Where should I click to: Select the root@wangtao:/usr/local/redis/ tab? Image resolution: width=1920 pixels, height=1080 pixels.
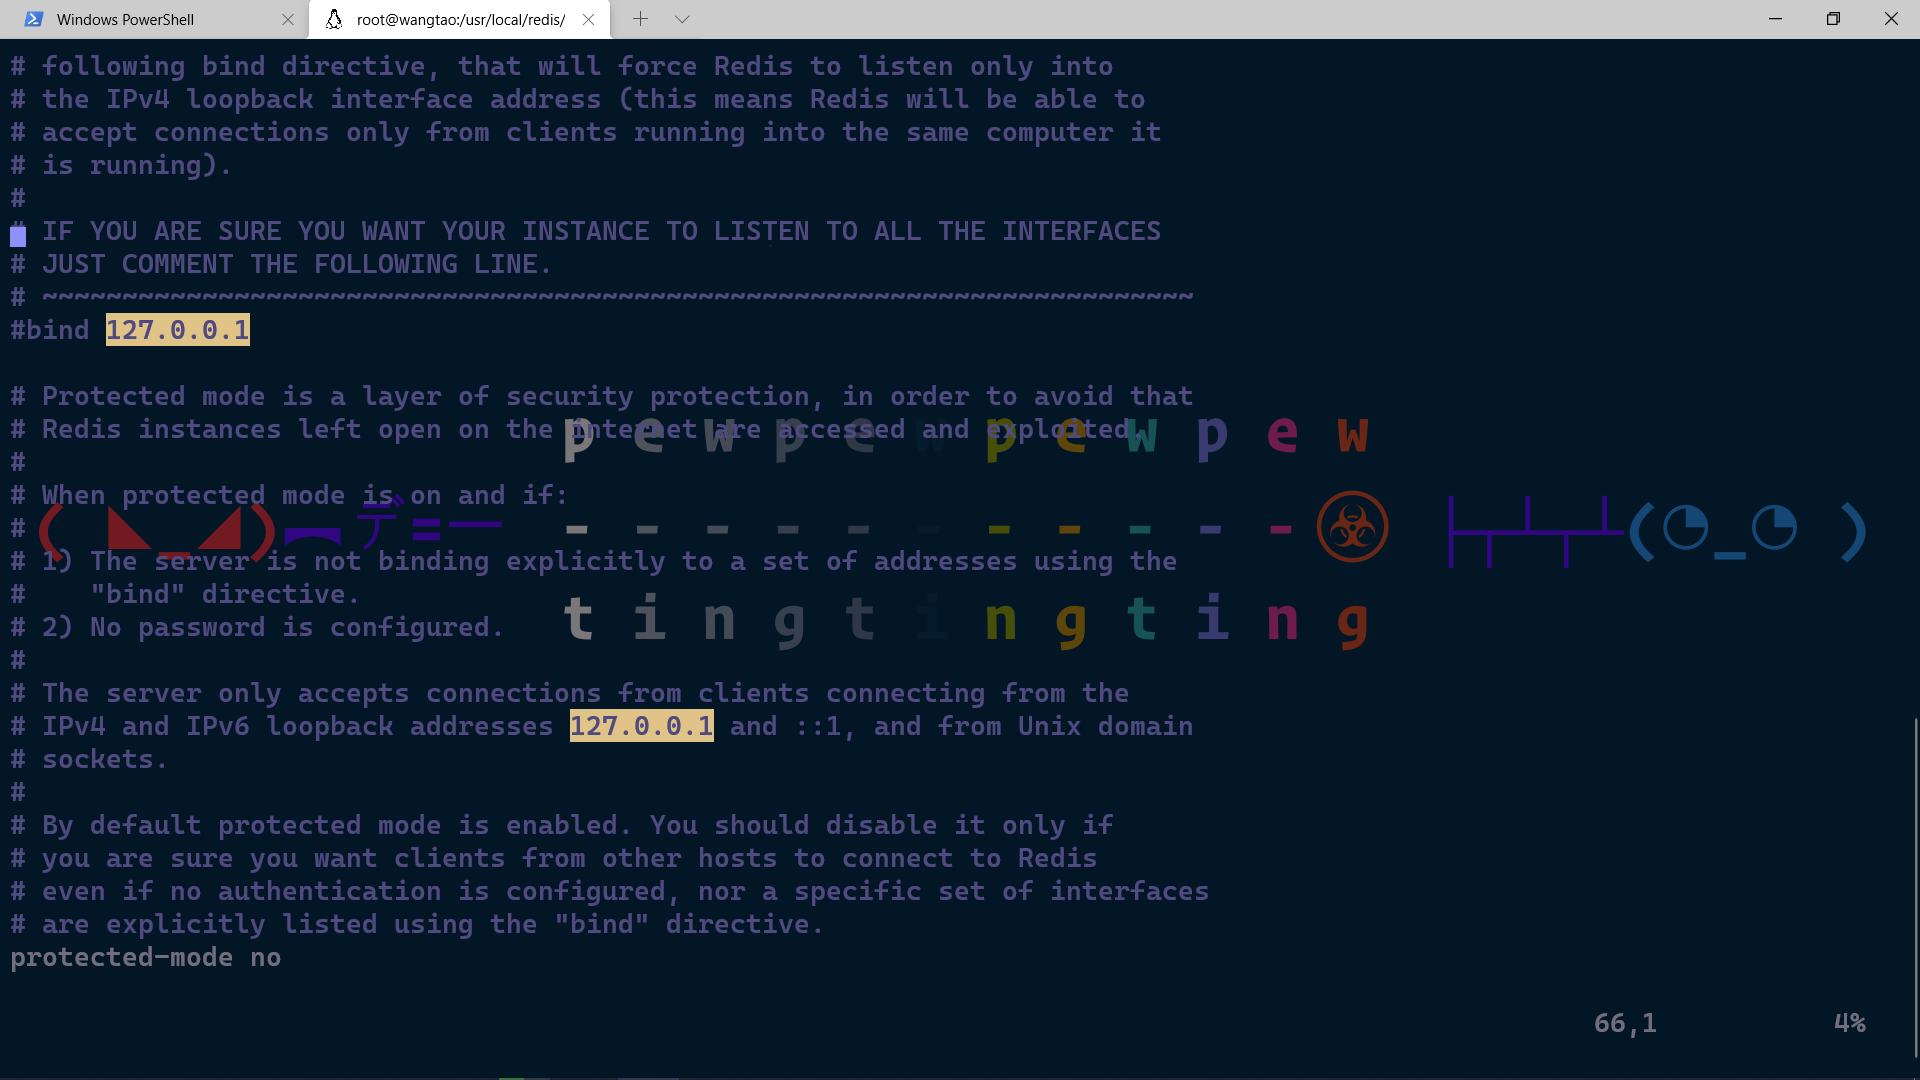point(460,19)
